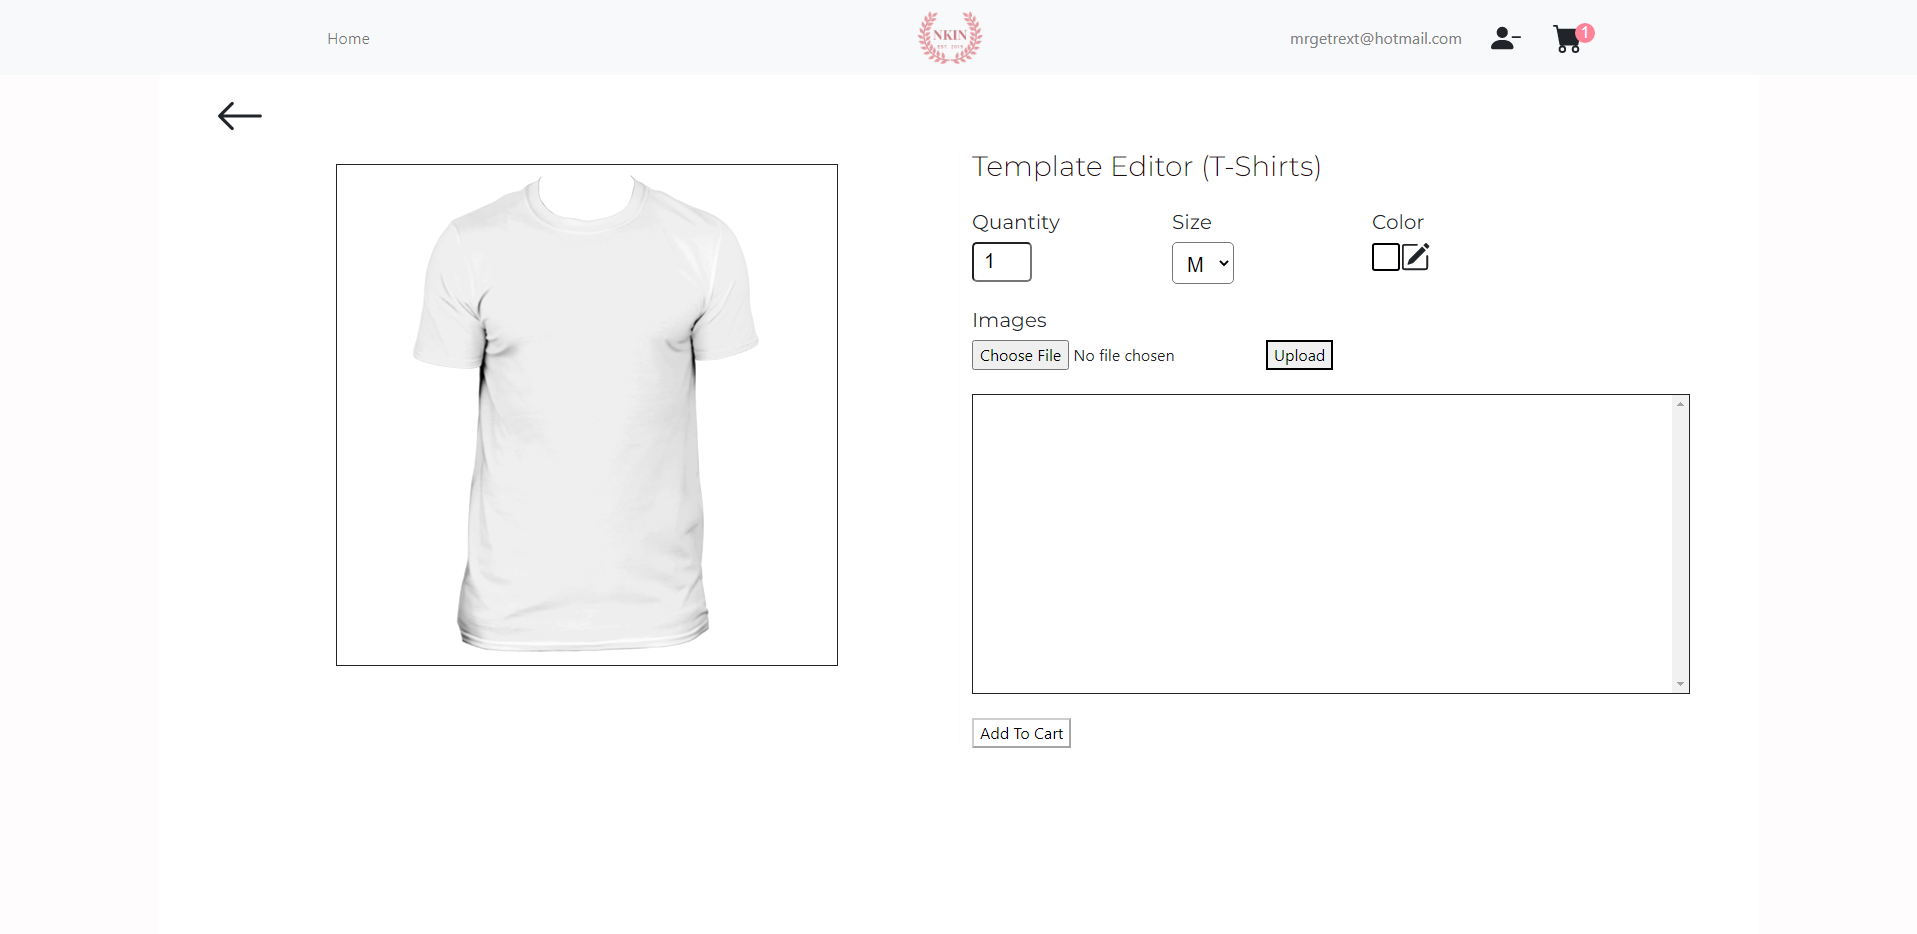Open the Size dropdown
Screen dimensions: 1917x934
[1203, 263]
